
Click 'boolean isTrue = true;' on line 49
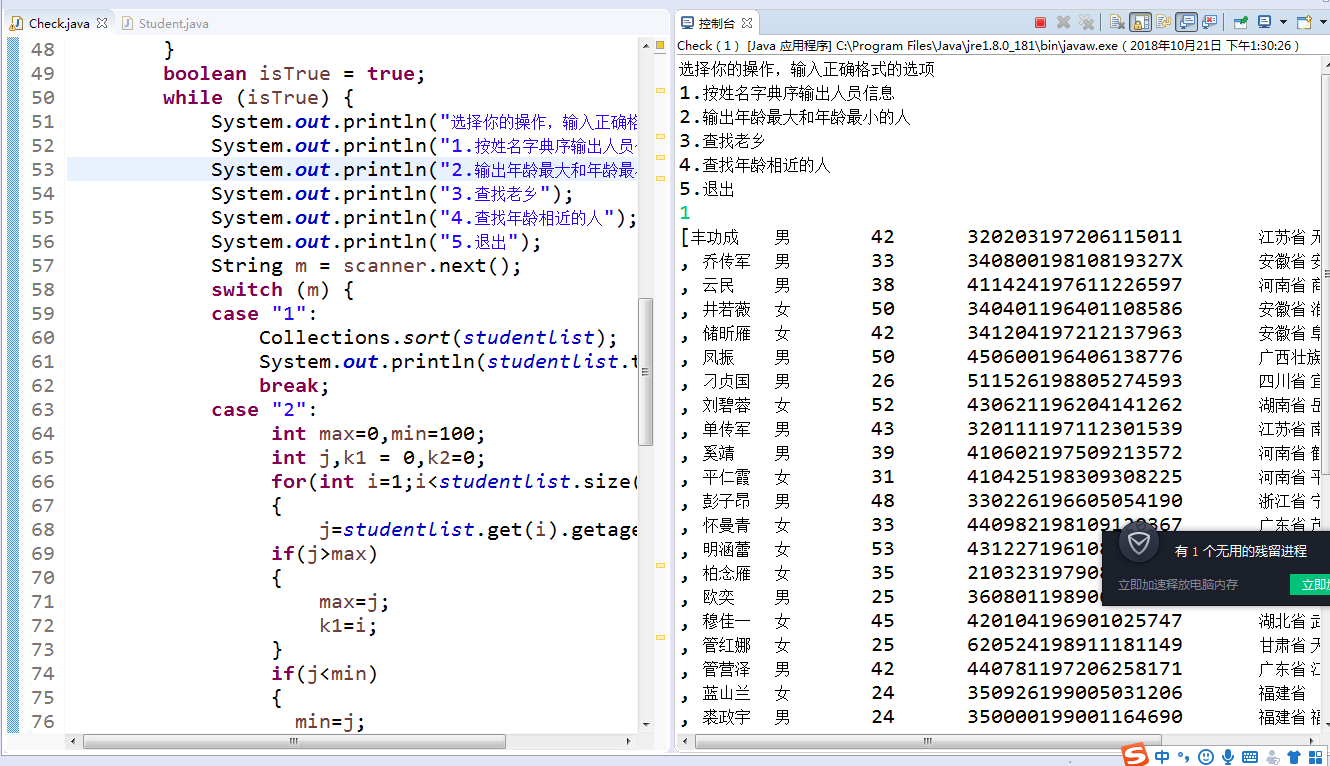point(295,74)
